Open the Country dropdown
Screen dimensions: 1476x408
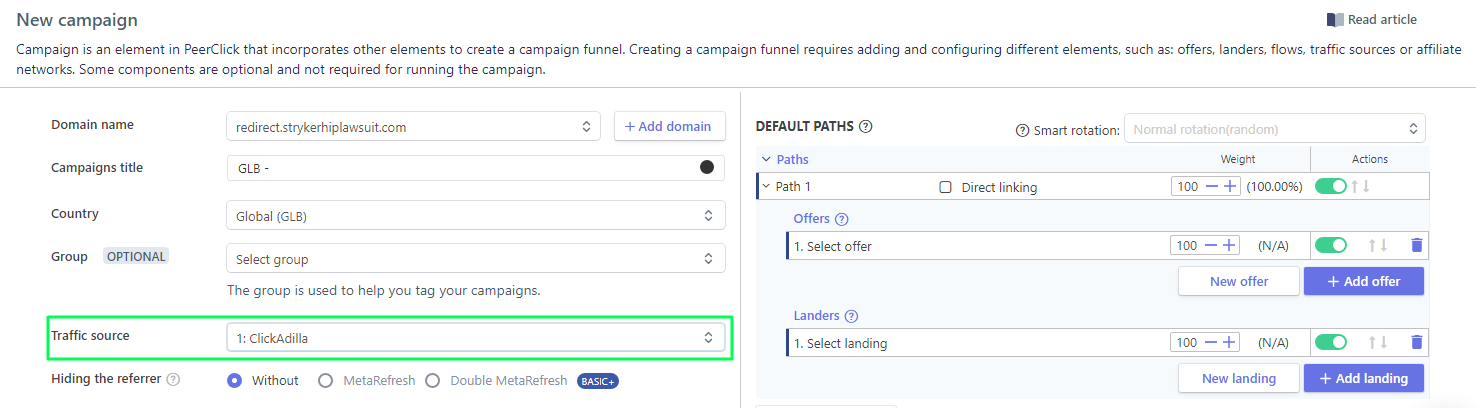tap(475, 215)
